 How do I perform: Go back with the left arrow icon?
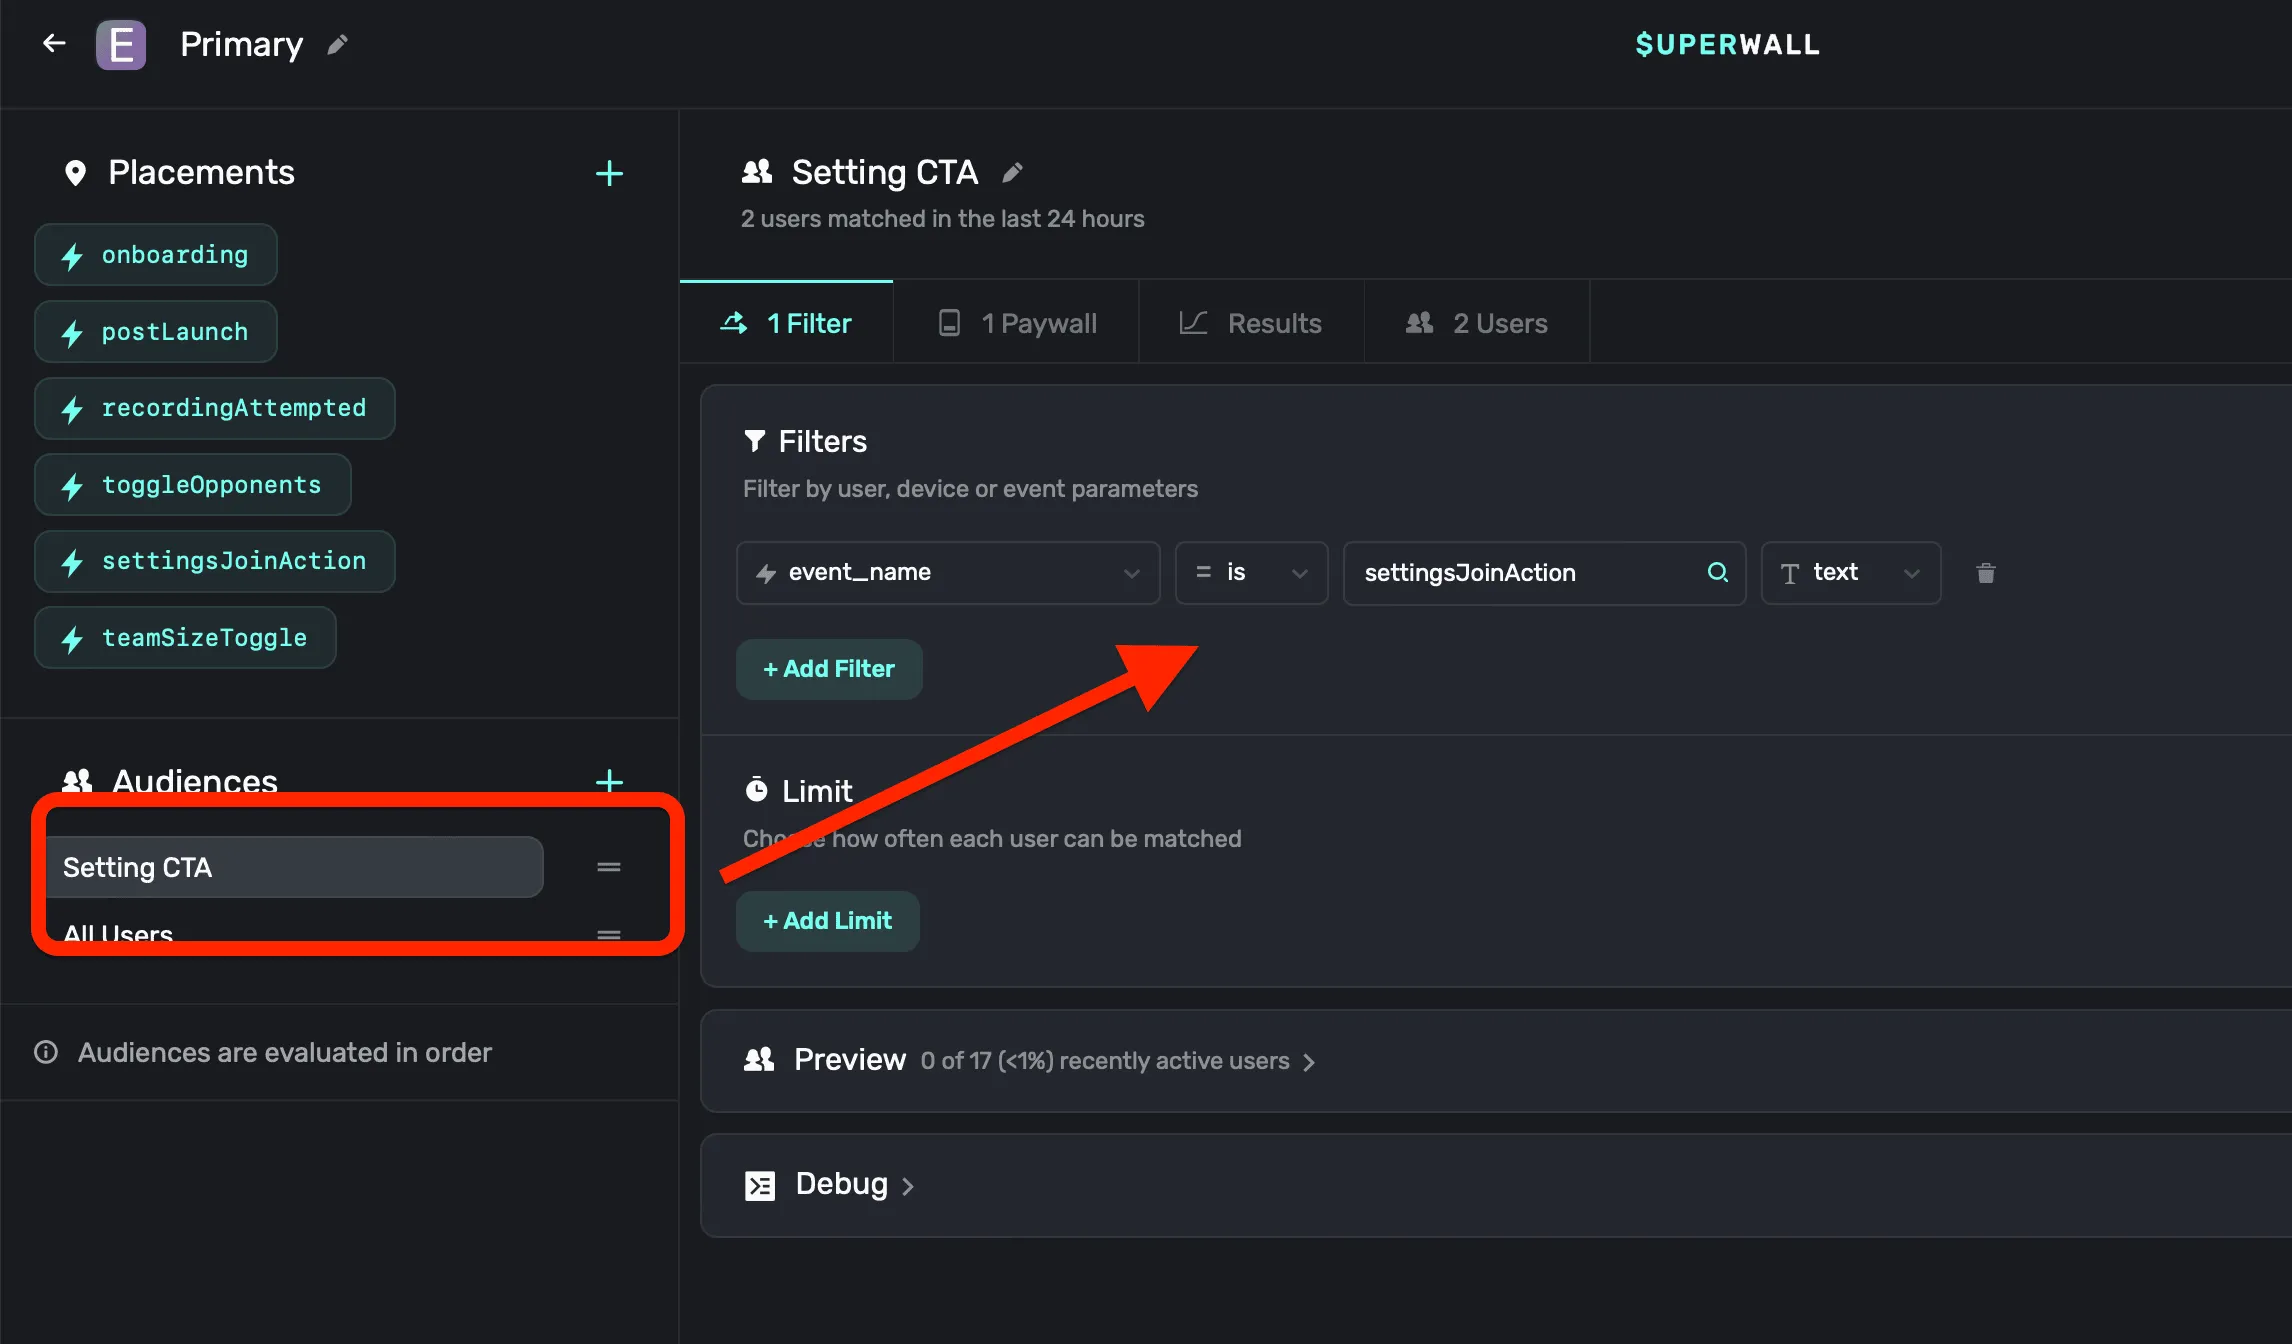54,43
